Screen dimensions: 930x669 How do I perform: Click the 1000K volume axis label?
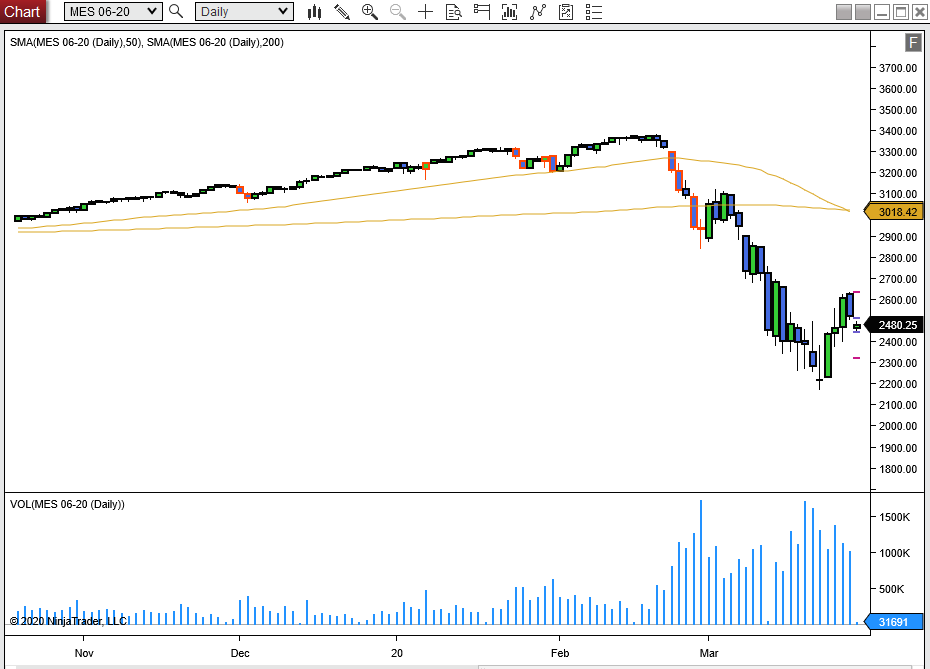coord(894,553)
